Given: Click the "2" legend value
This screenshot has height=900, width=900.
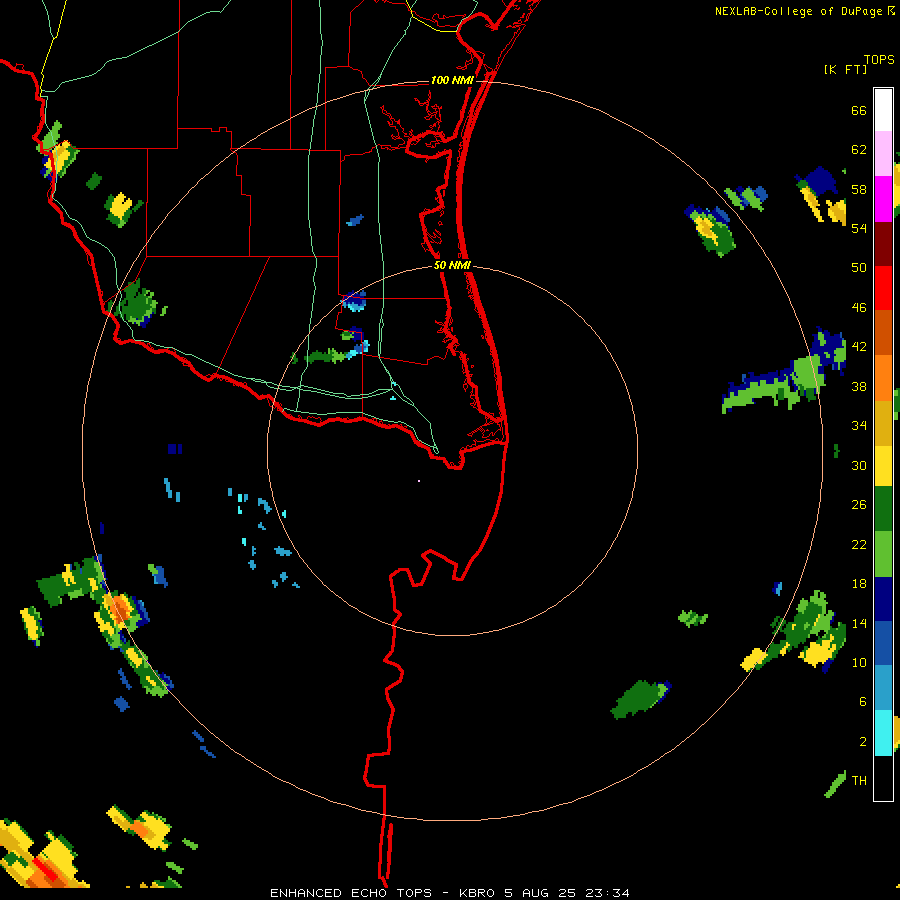Looking at the screenshot, I should click(x=863, y=742).
